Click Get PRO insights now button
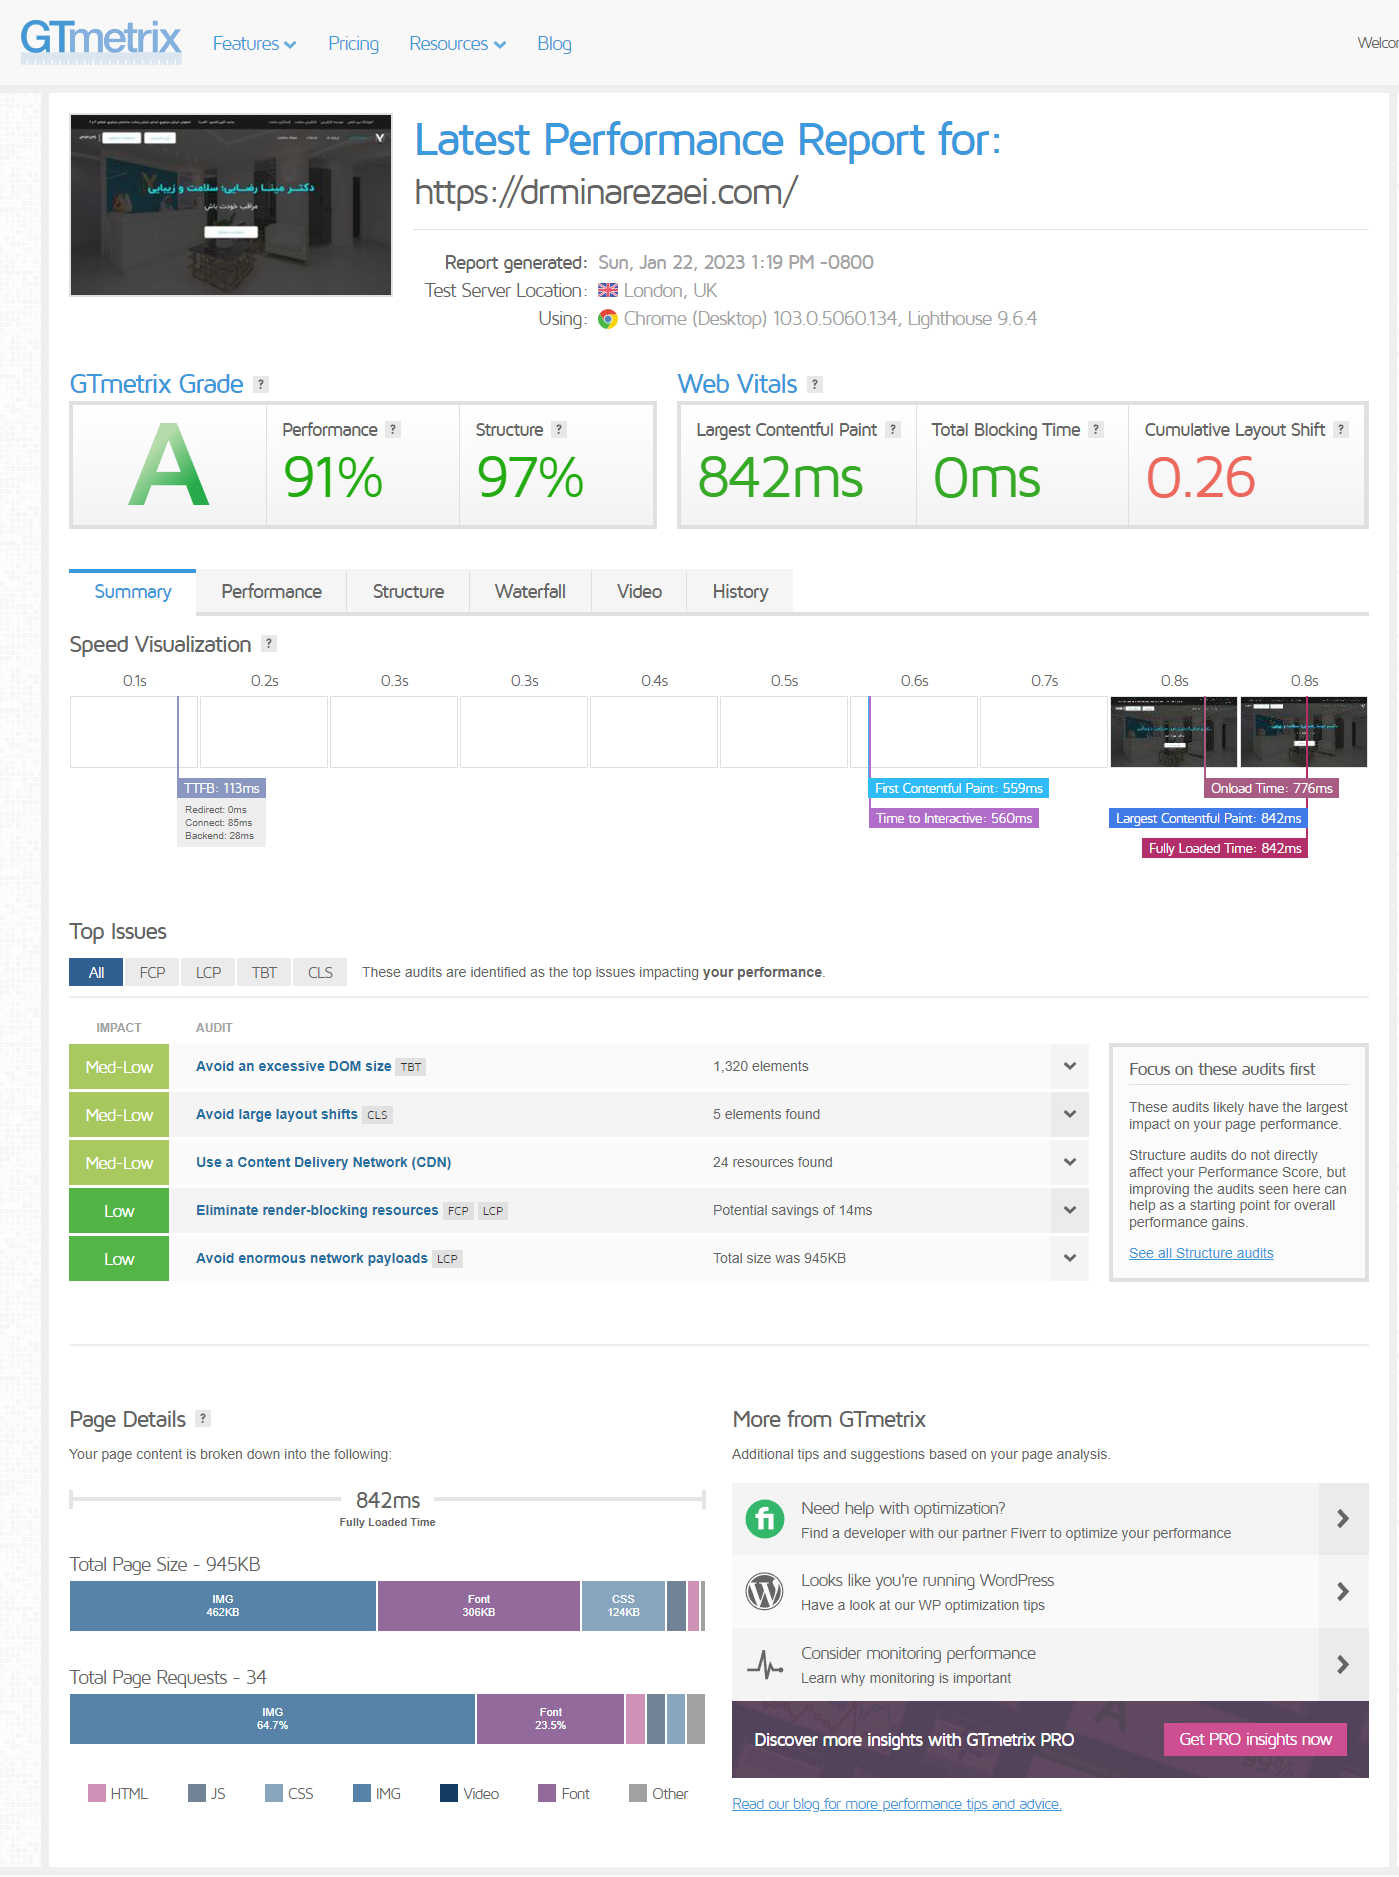Image resolution: width=1399 pixels, height=1877 pixels. [x=1255, y=1739]
